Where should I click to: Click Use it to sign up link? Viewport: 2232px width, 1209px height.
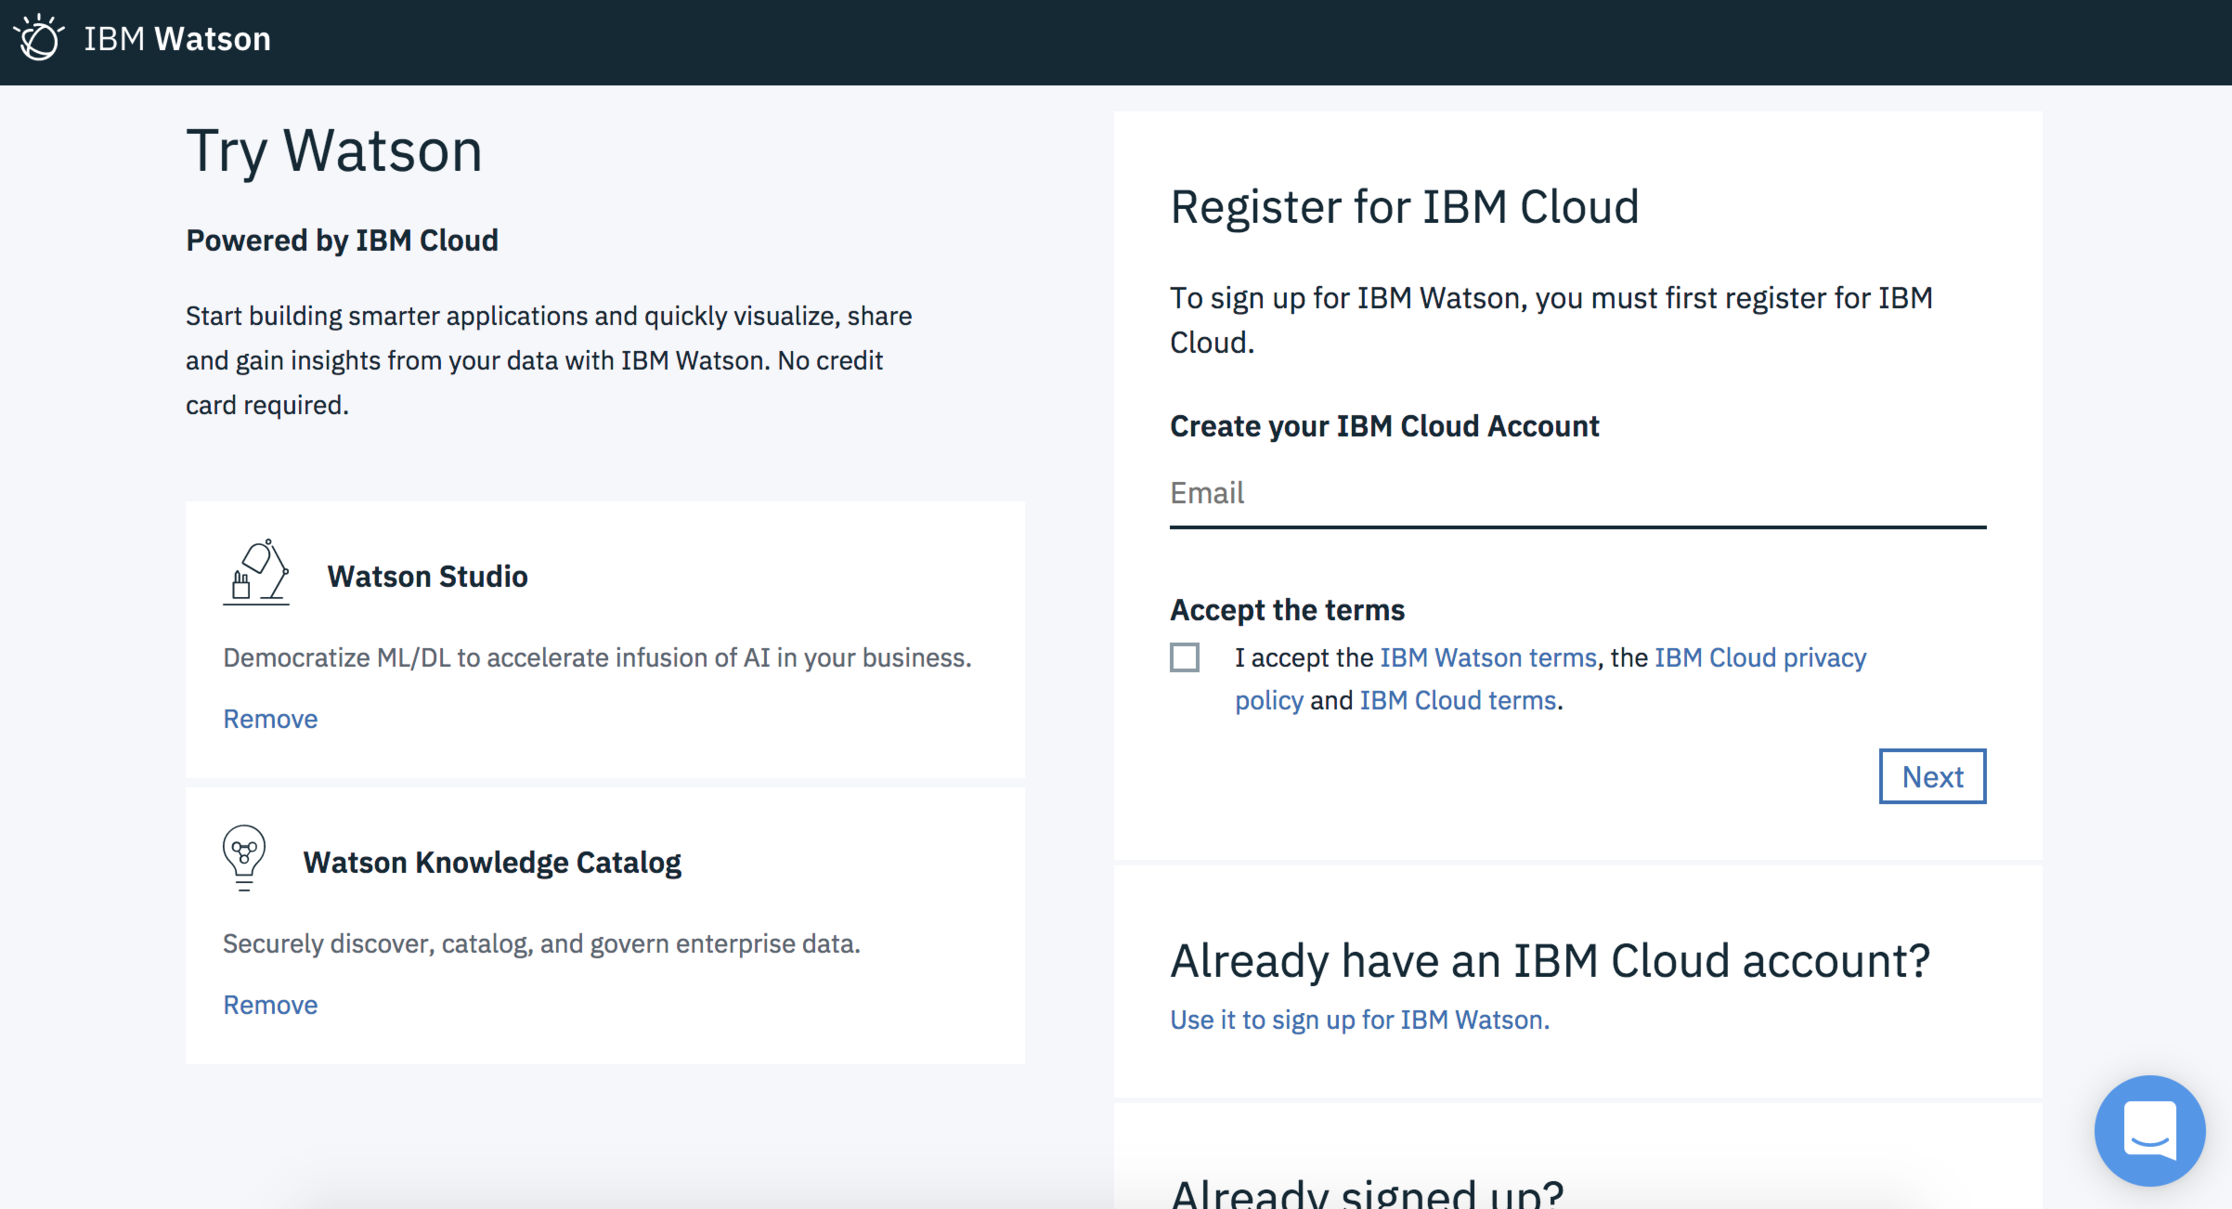point(1359,1019)
